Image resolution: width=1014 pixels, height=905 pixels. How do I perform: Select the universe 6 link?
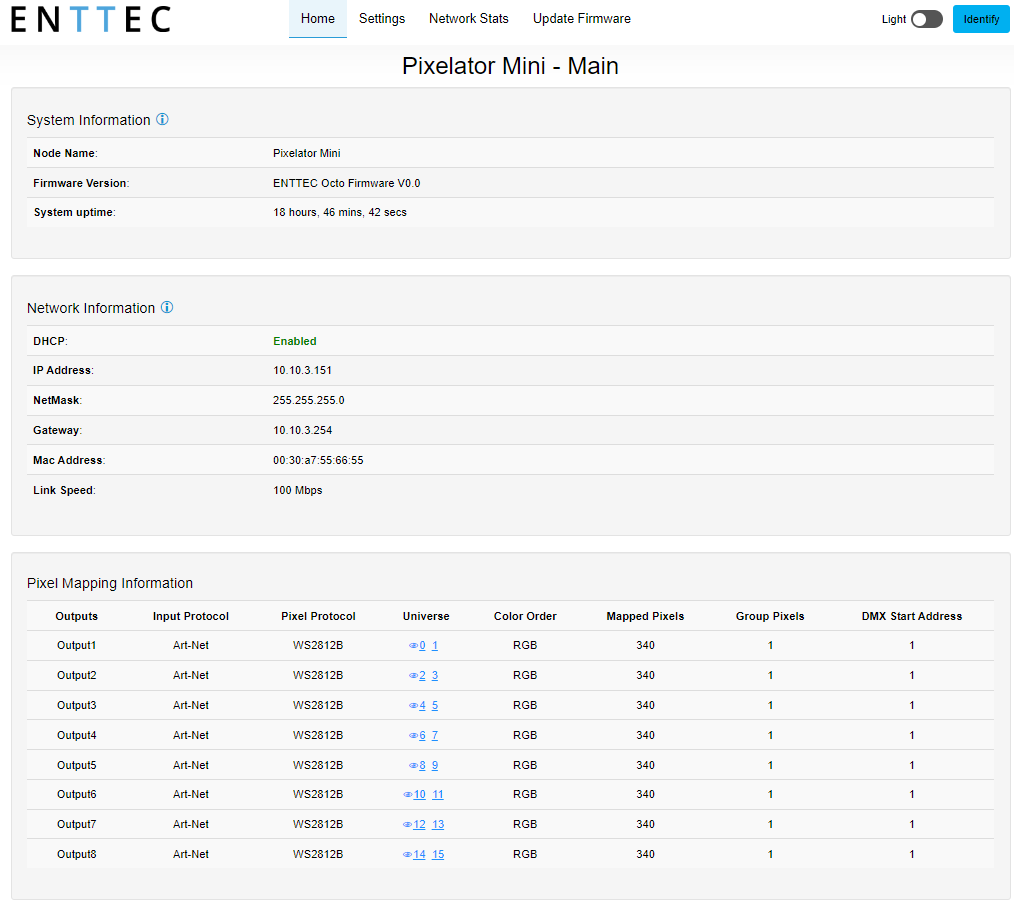422,736
